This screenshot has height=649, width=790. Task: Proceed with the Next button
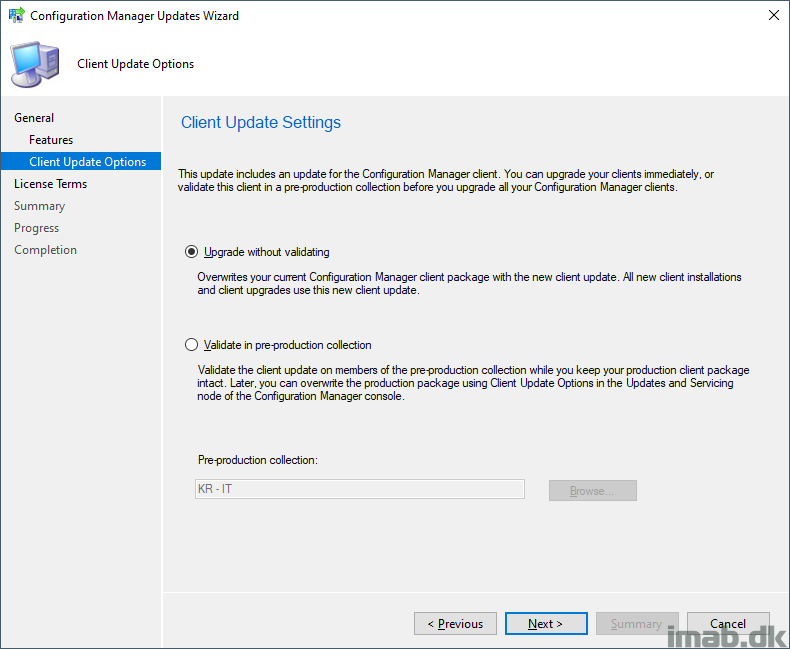(x=546, y=624)
